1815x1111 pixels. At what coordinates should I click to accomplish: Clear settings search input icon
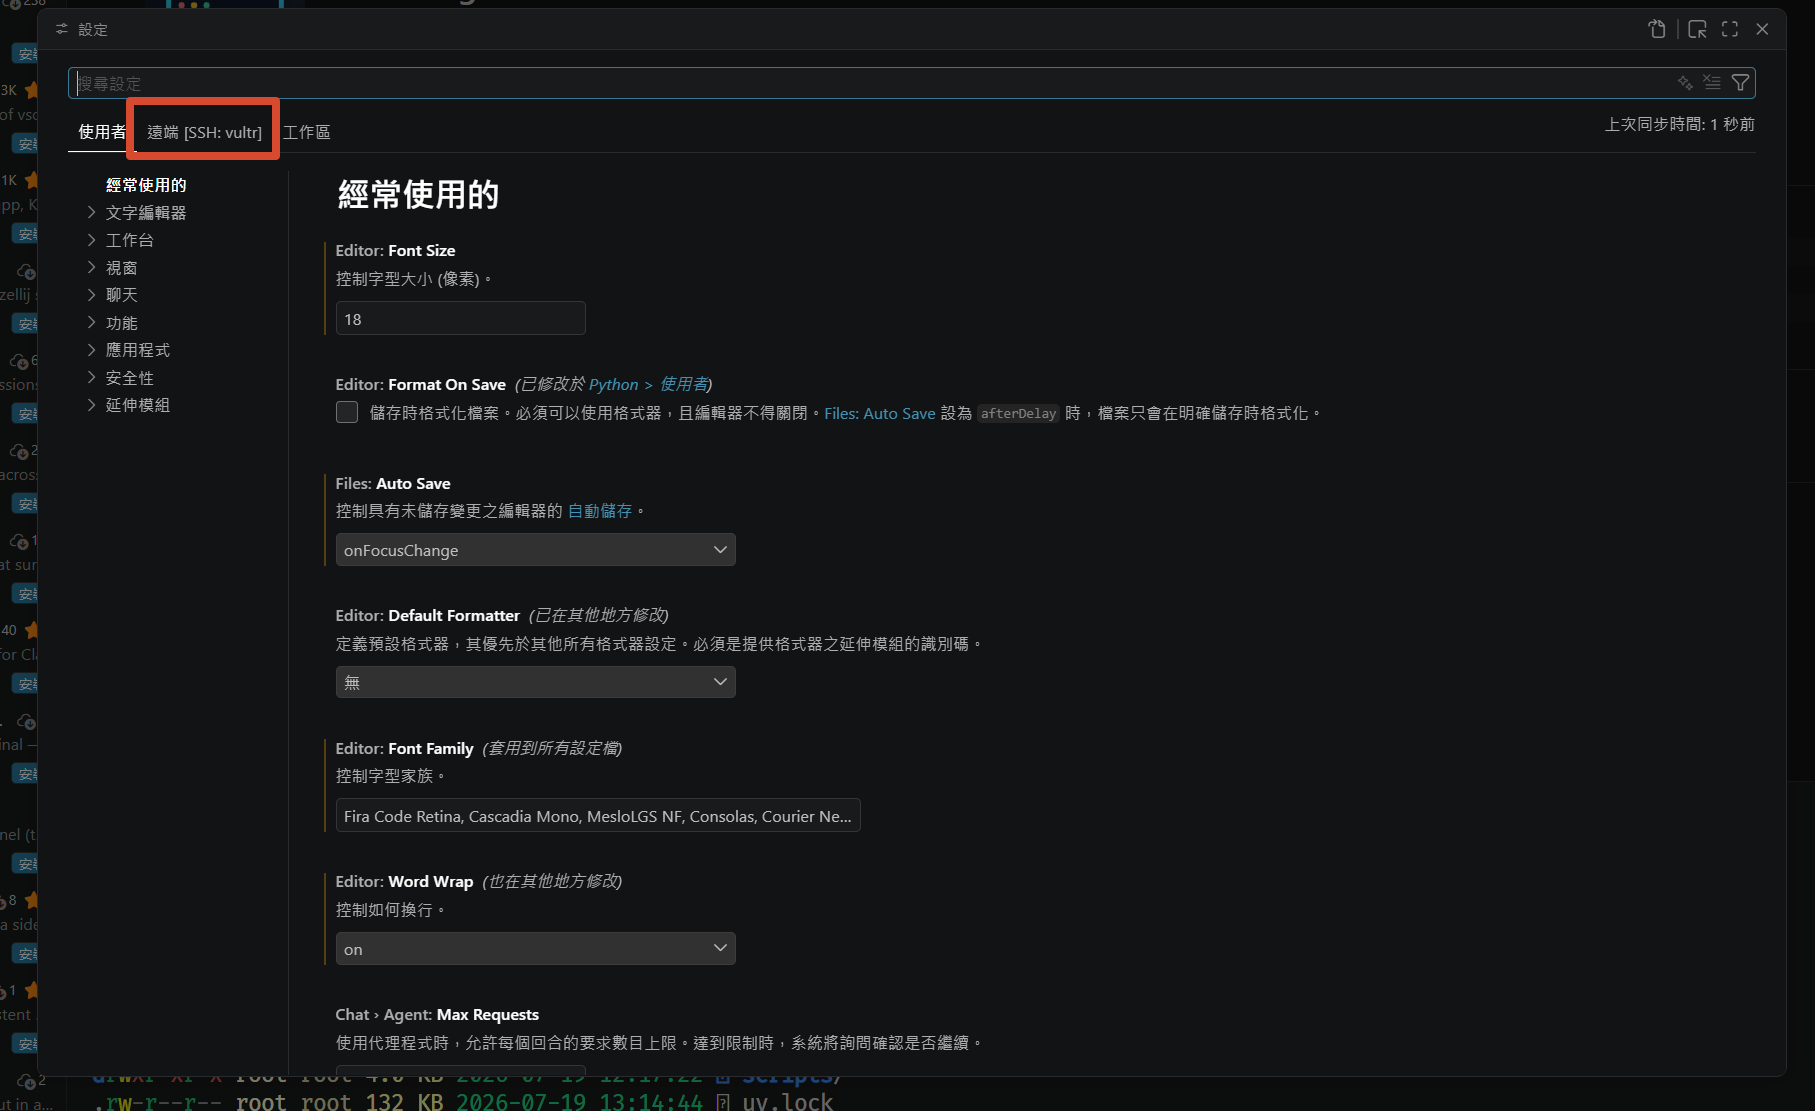1712,83
